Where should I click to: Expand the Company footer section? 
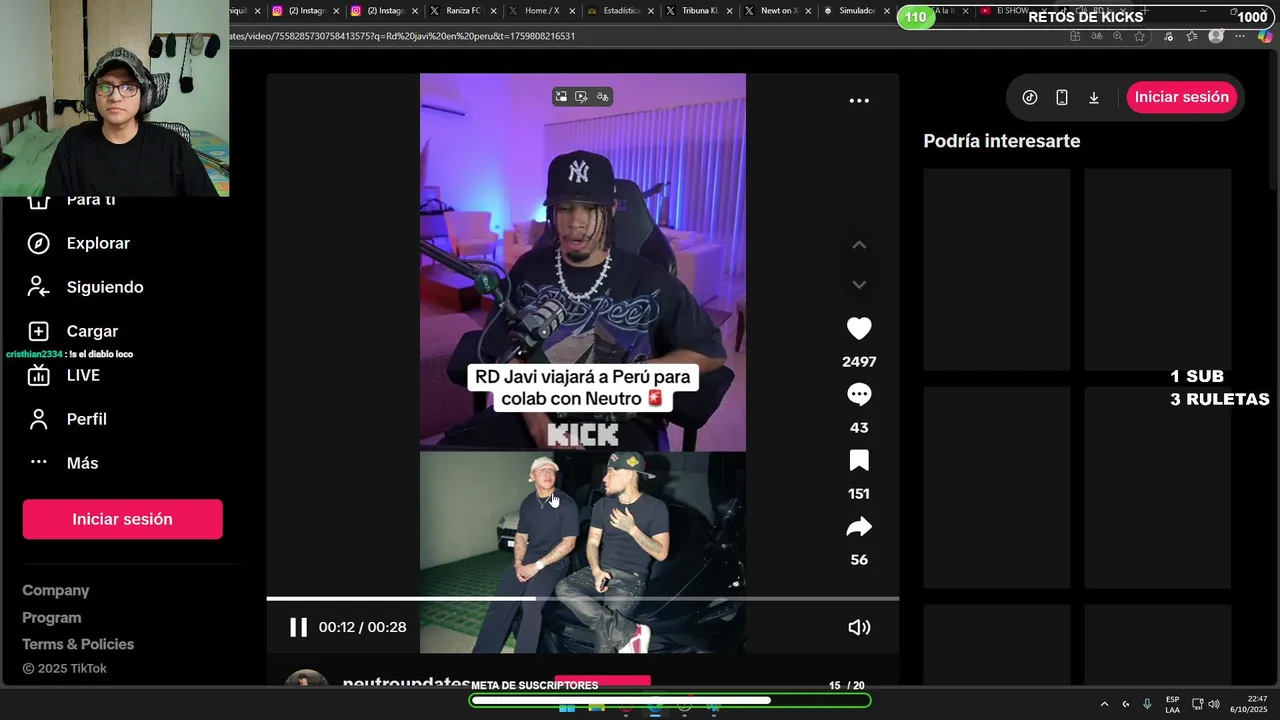56,591
